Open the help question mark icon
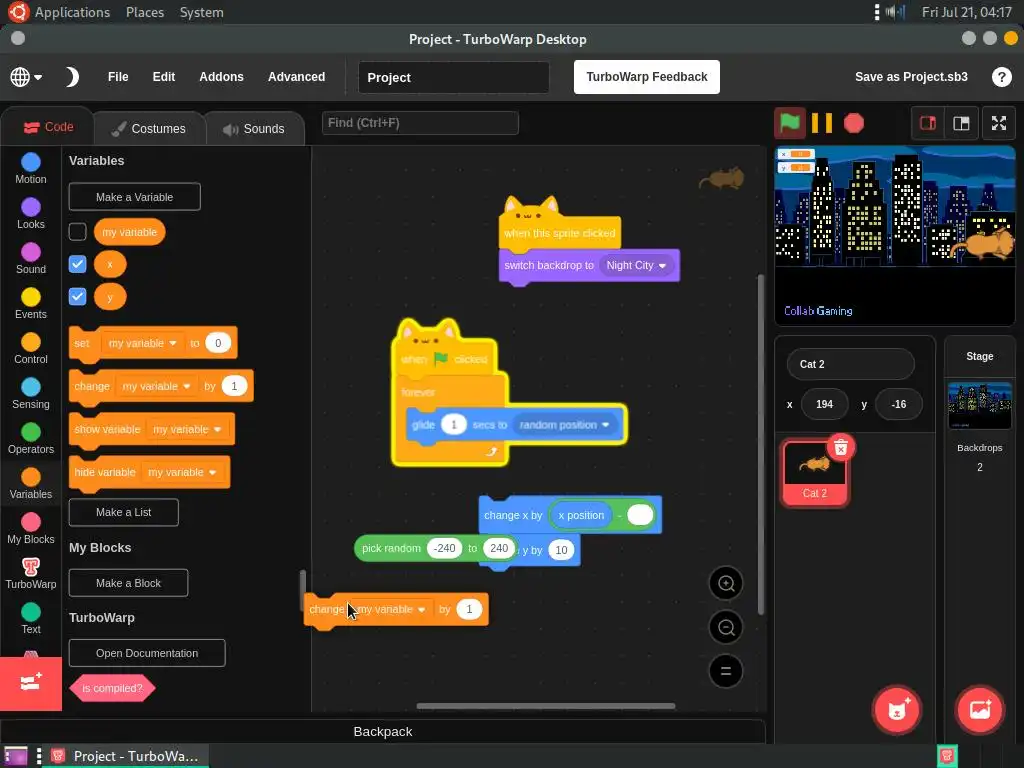Image resolution: width=1024 pixels, height=768 pixels. [x=1002, y=77]
